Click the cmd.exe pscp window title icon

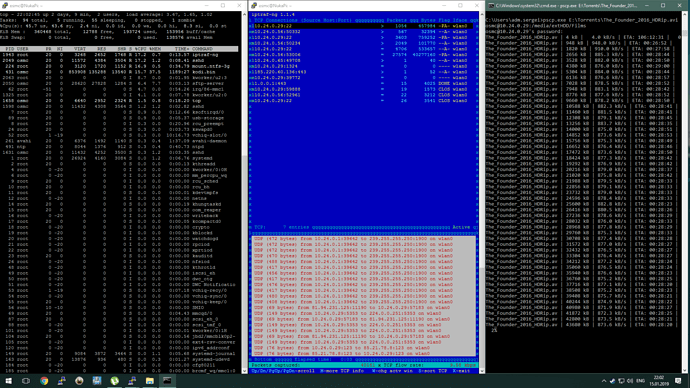click(x=491, y=5)
